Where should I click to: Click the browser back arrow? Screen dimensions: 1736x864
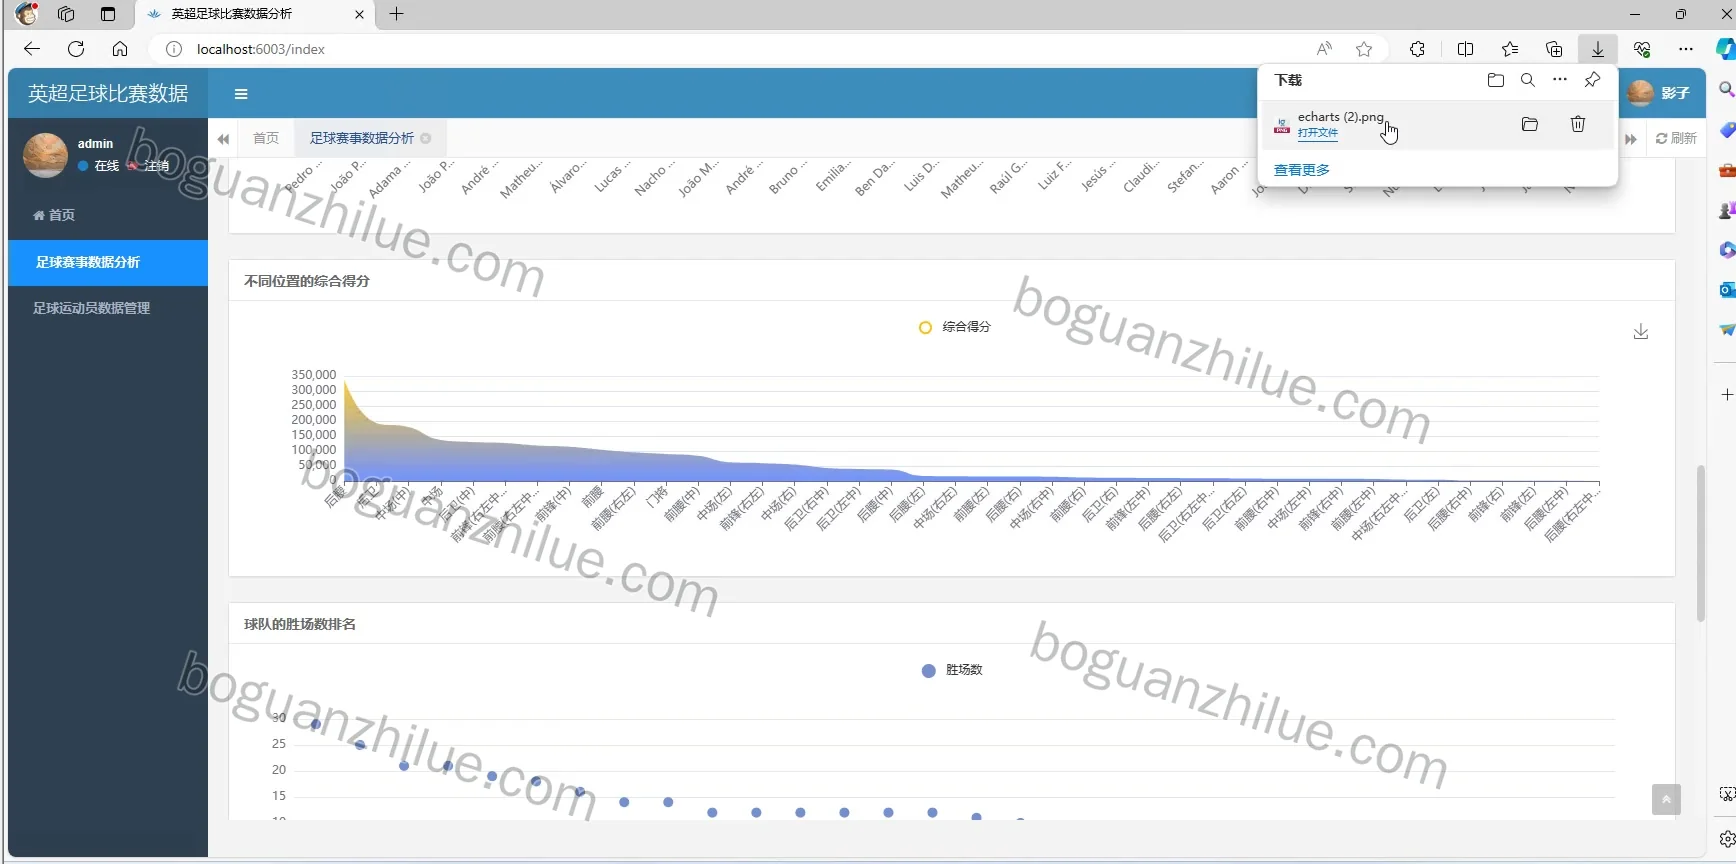pos(32,49)
